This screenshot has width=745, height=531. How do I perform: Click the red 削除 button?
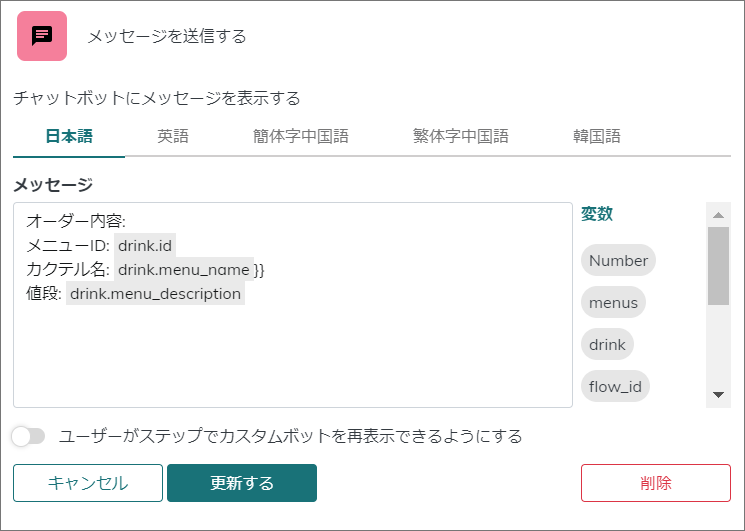click(655, 483)
